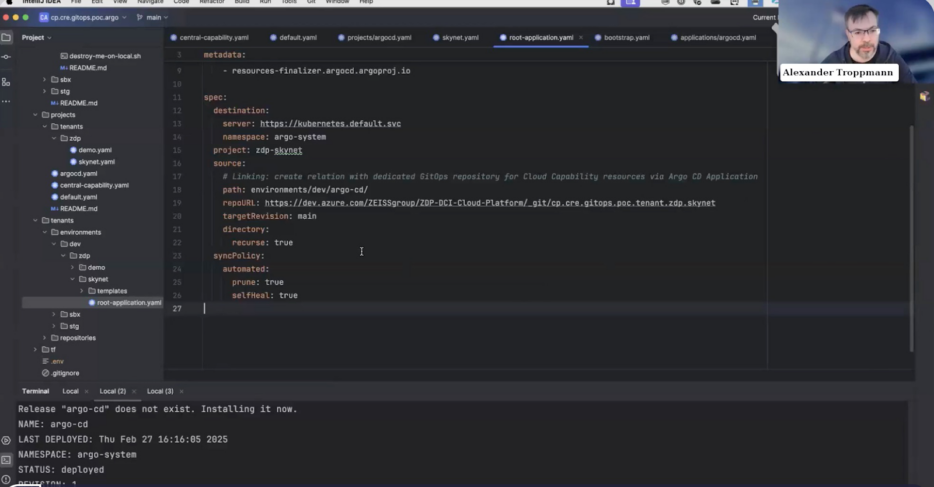Viewport: 934px width, 487px height.
Task: Click the git branch icon next to main
Action: pos(139,17)
